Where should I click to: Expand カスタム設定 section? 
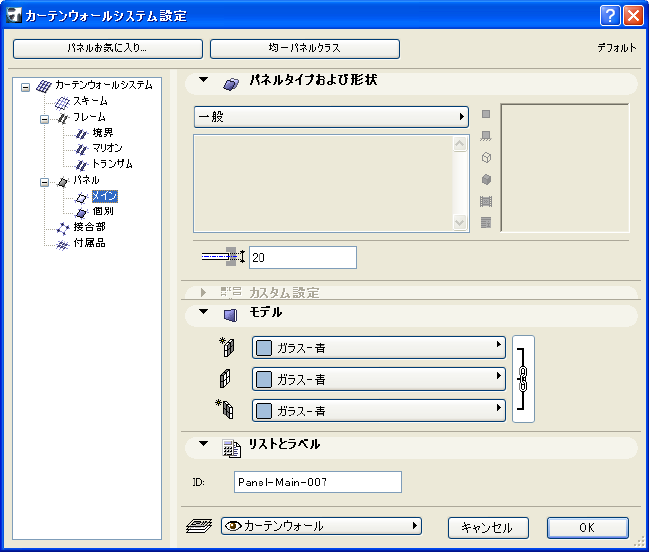click(x=203, y=293)
